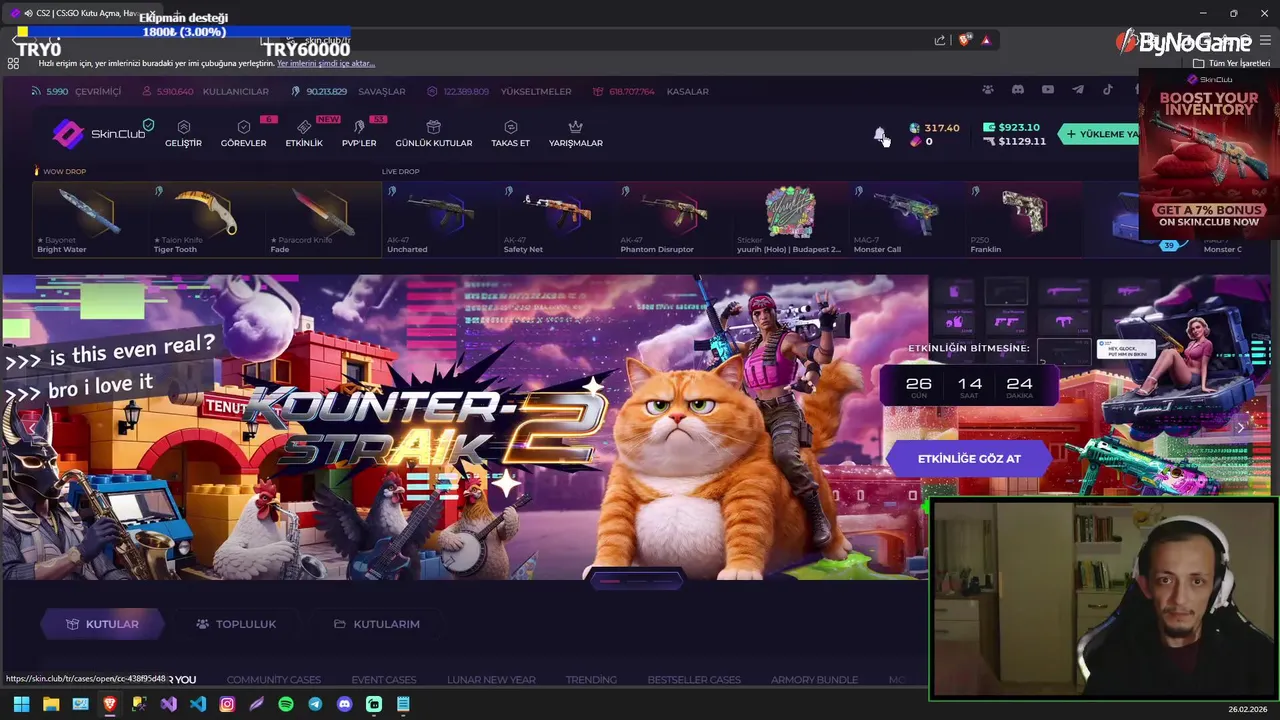Open the Telegram social icon in header
Viewport: 1280px width, 720px height.
pyautogui.click(x=1078, y=90)
